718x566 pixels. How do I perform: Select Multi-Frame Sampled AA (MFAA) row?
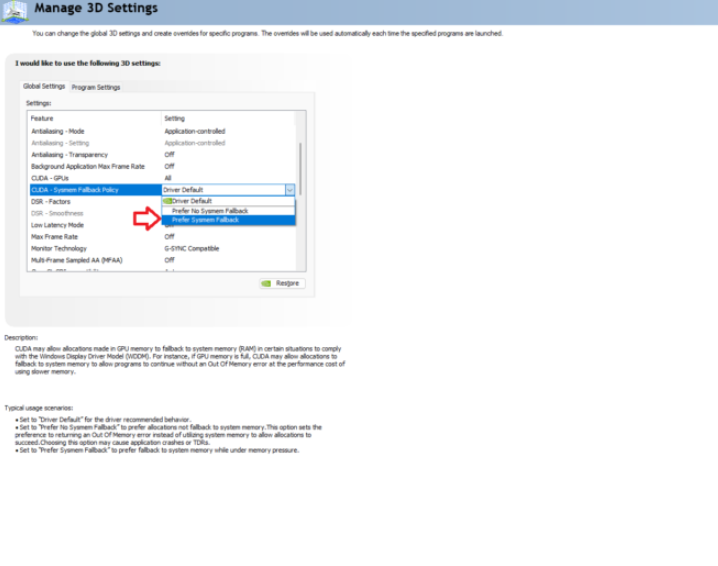[75, 260]
